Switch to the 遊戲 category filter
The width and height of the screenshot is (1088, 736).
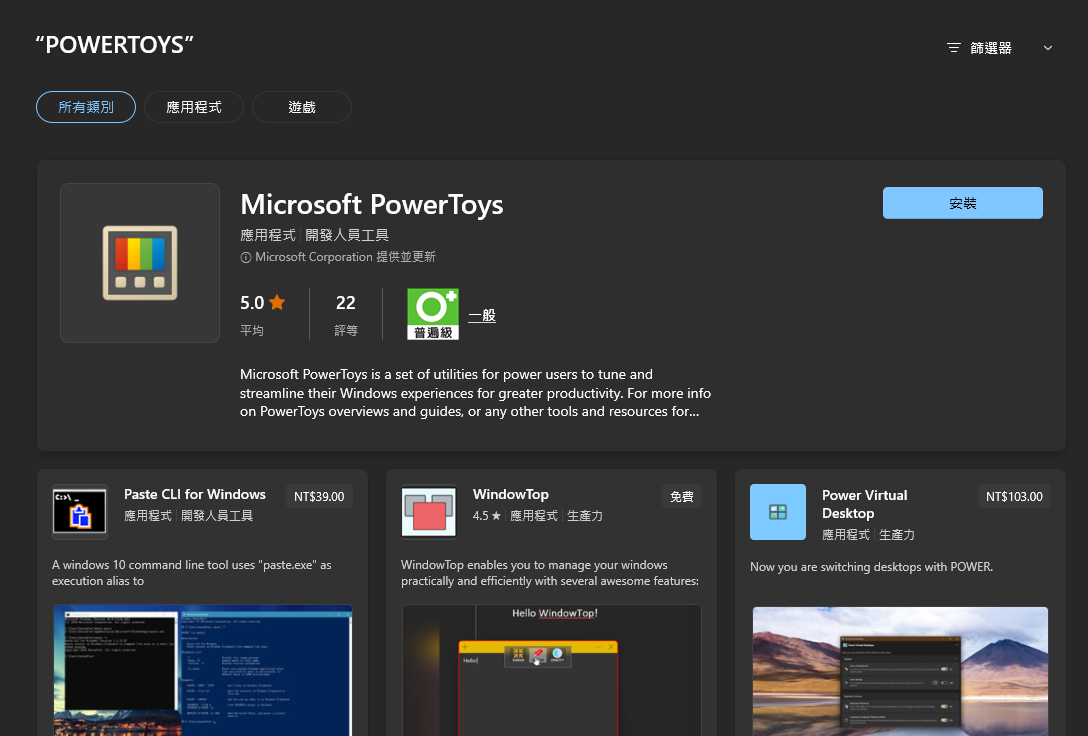(301, 107)
